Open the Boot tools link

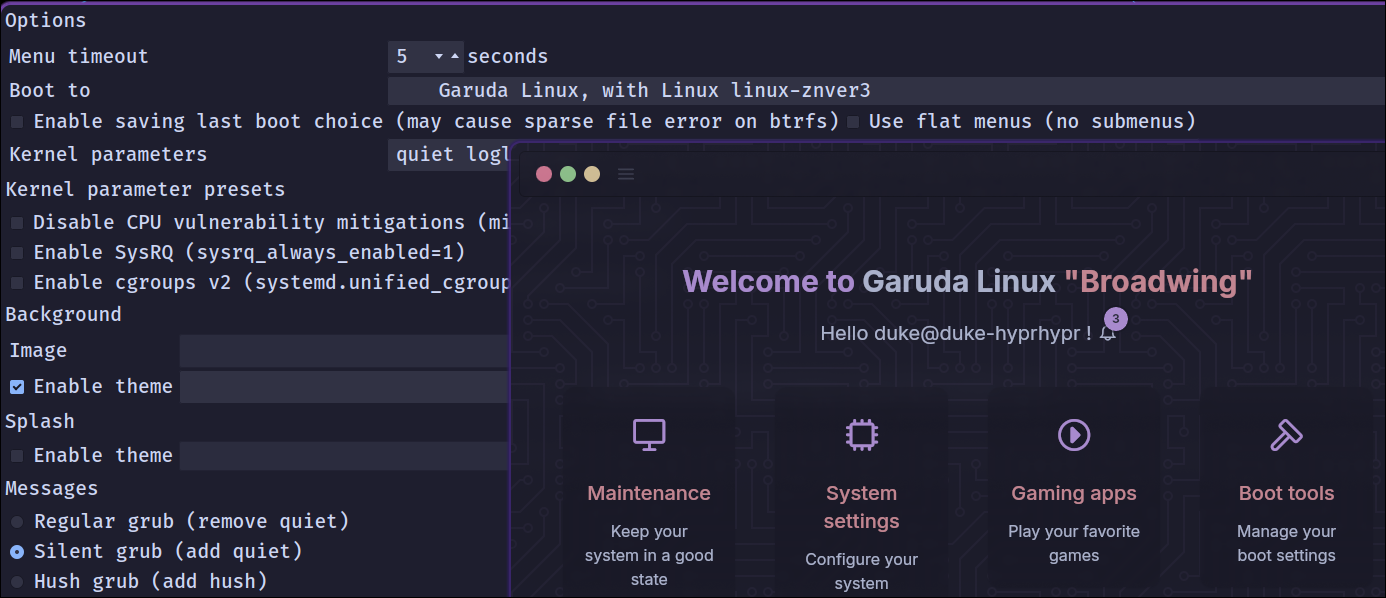[x=1286, y=493]
